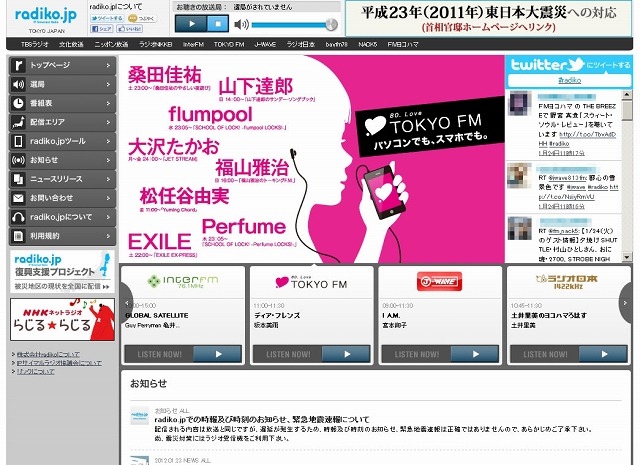Screen dimensions: 640x465
Task: Click the Twitter tweet header button
Action: click(570, 65)
